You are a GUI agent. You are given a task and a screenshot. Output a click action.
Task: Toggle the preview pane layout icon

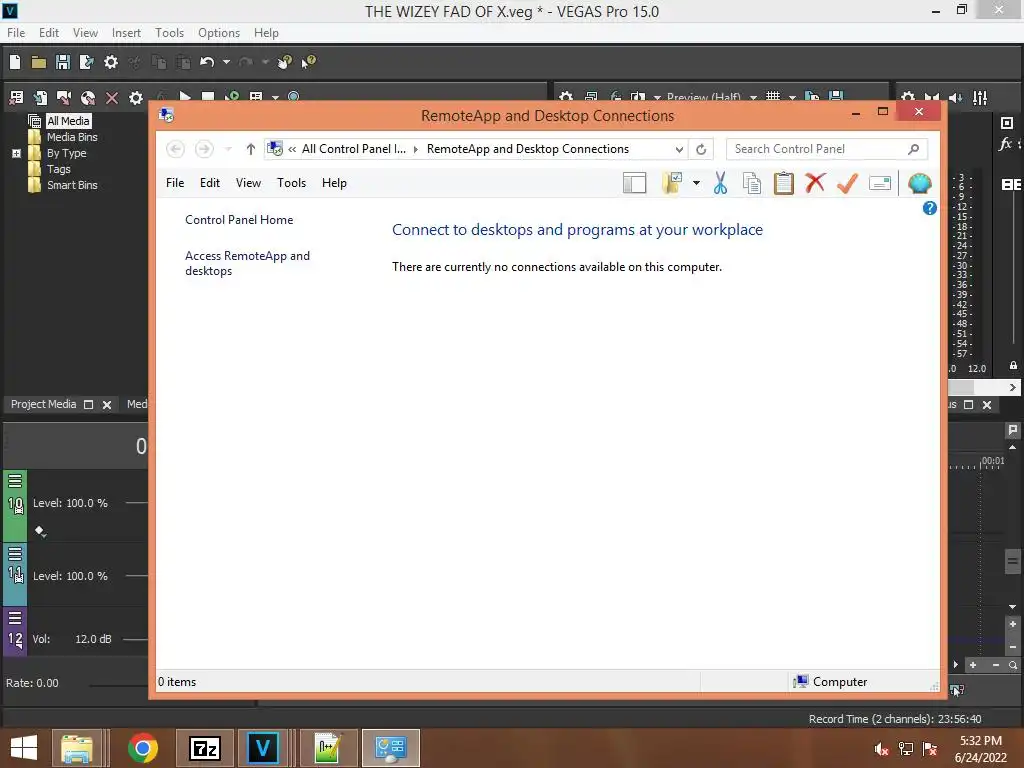pos(634,184)
